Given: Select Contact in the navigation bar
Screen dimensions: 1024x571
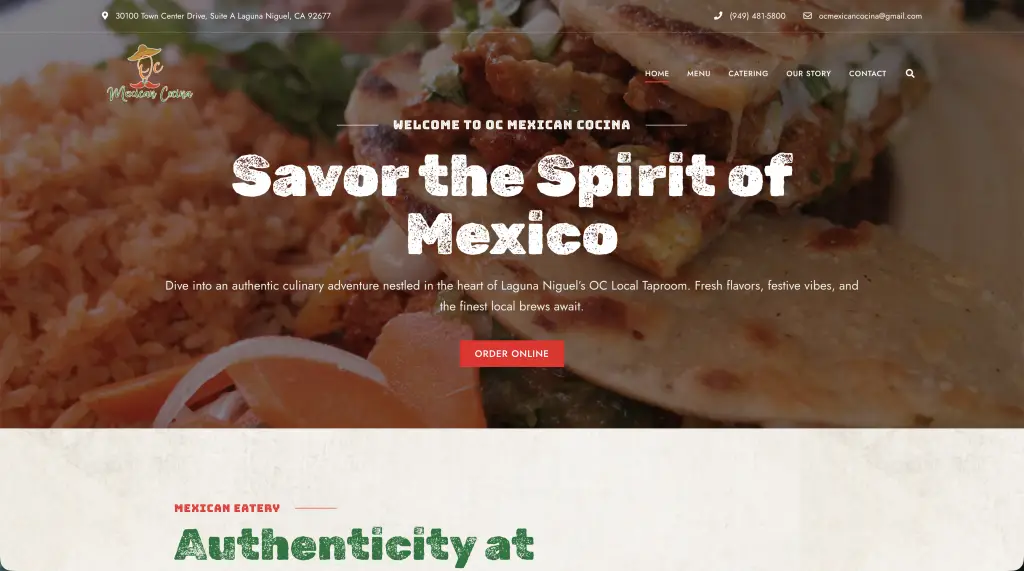Looking at the screenshot, I should pyautogui.click(x=867, y=73).
